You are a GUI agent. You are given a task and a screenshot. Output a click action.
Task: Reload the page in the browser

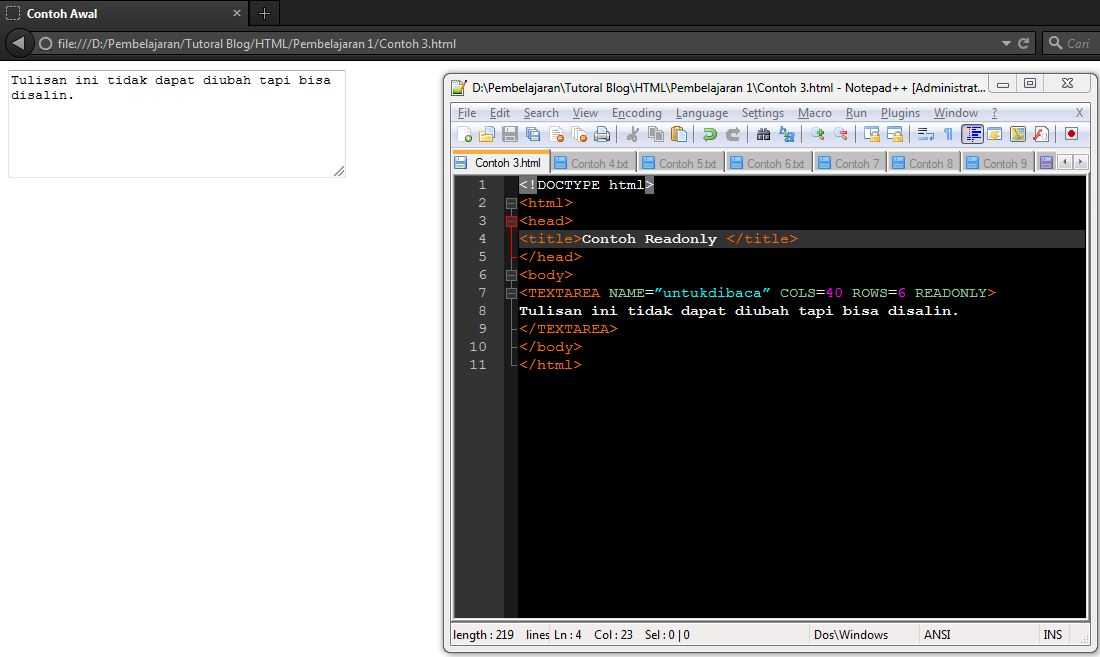1024,43
